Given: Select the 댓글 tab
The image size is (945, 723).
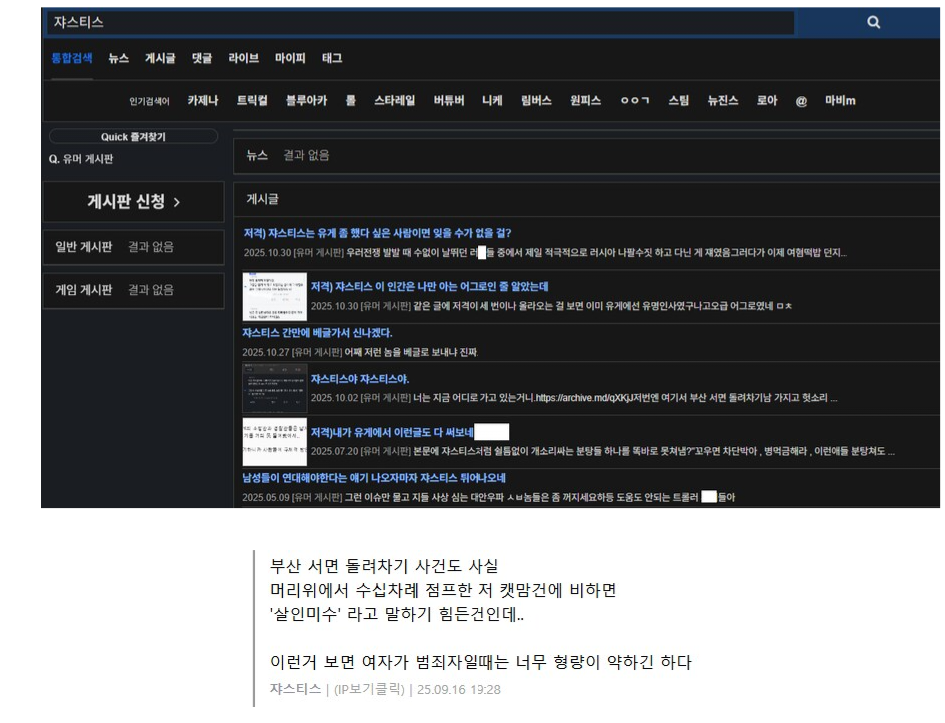Looking at the screenshot, I should [x=201, y=59].
